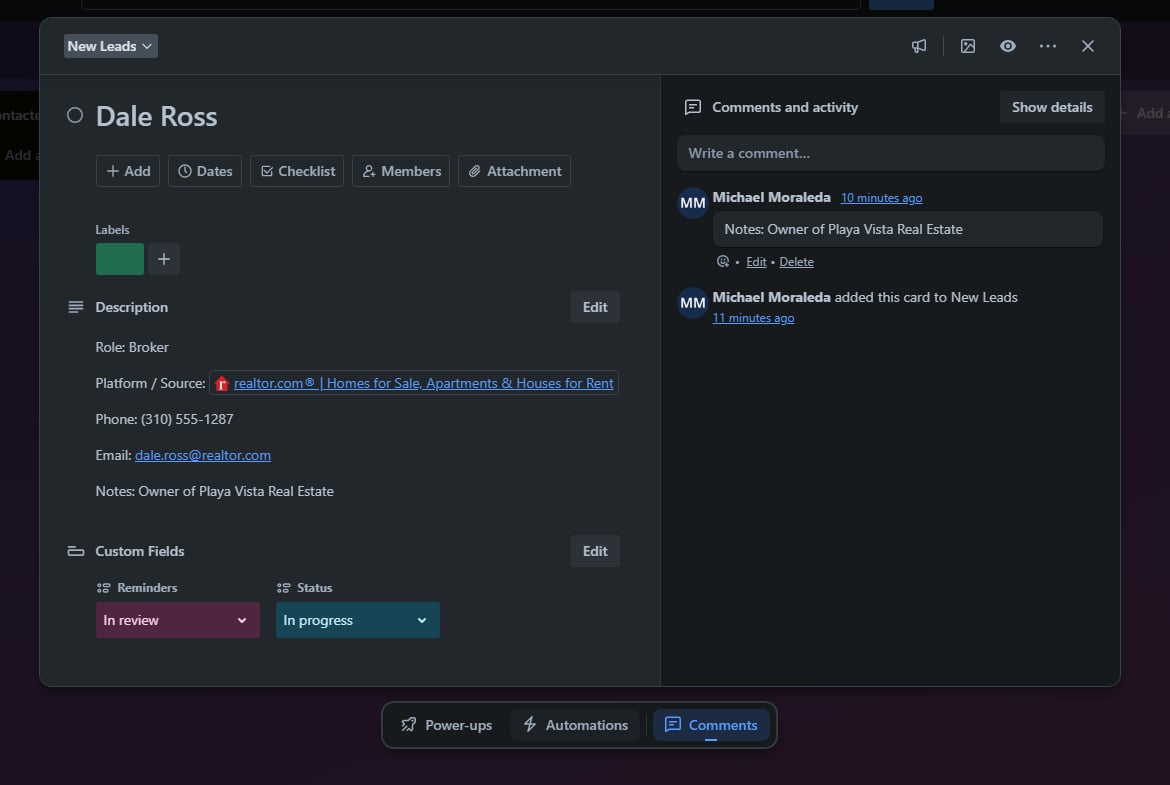This screenshot has height=785, width=1170.
Task: Open the Status In progress dropdown
Action: pyautogui.click(x=357, y=620)
